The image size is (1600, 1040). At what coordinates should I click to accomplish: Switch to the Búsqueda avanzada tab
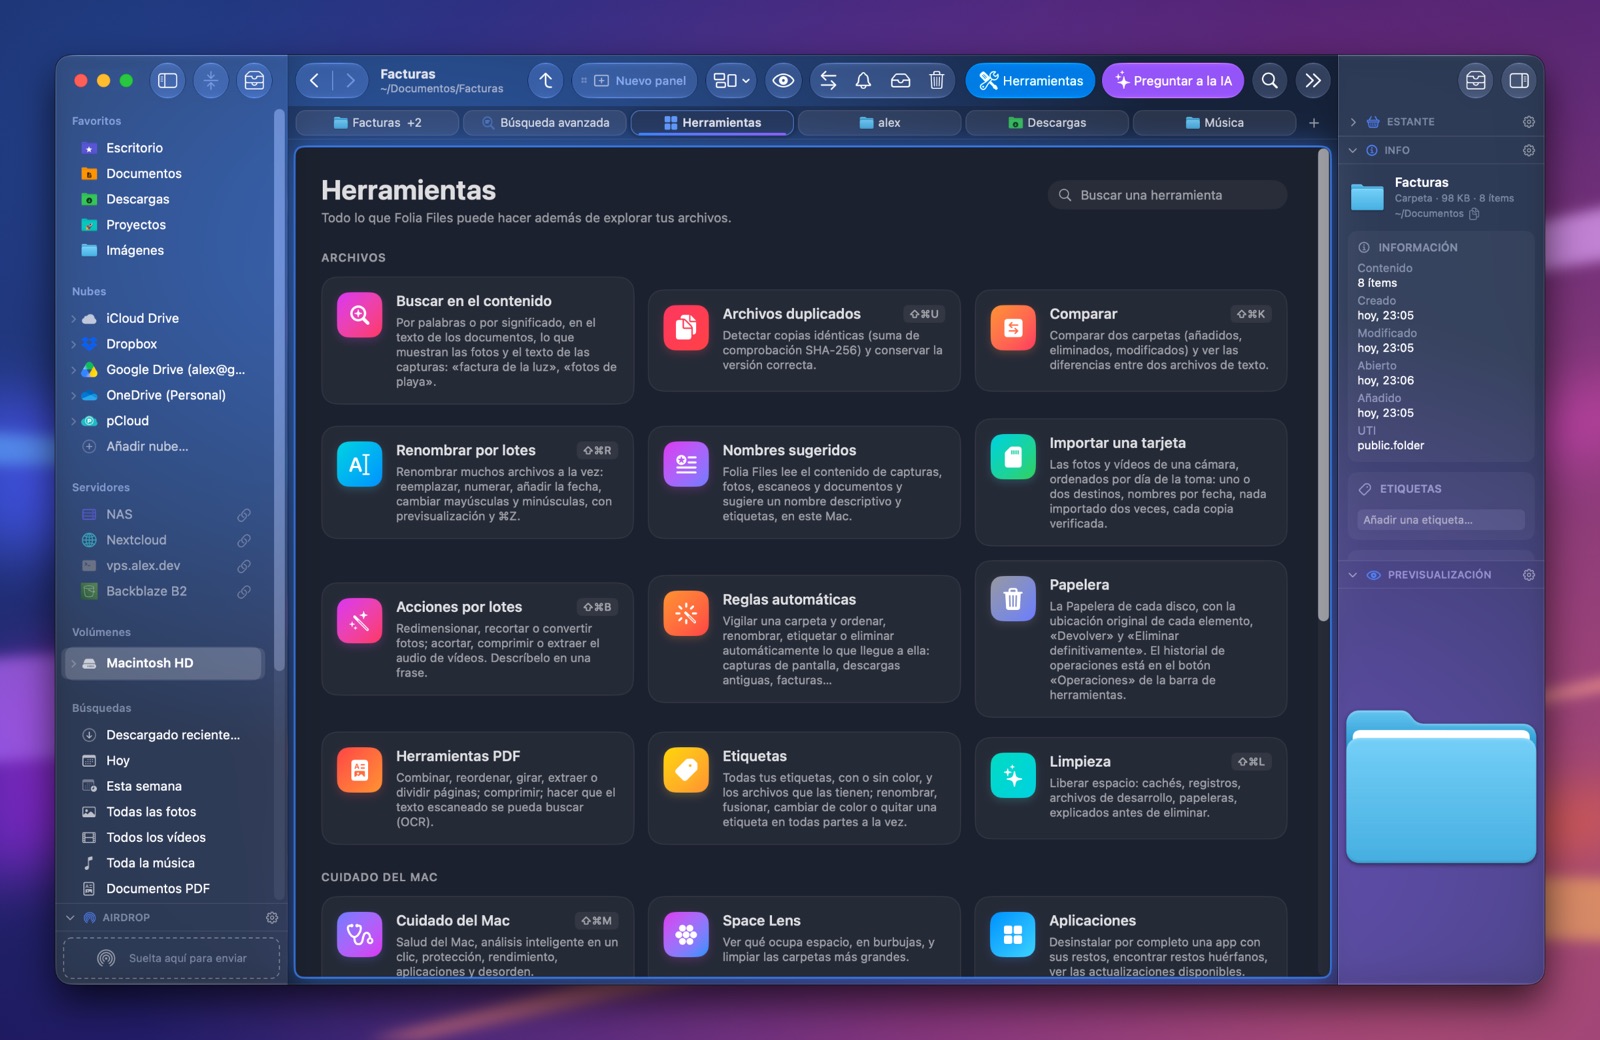coord(546,123)
